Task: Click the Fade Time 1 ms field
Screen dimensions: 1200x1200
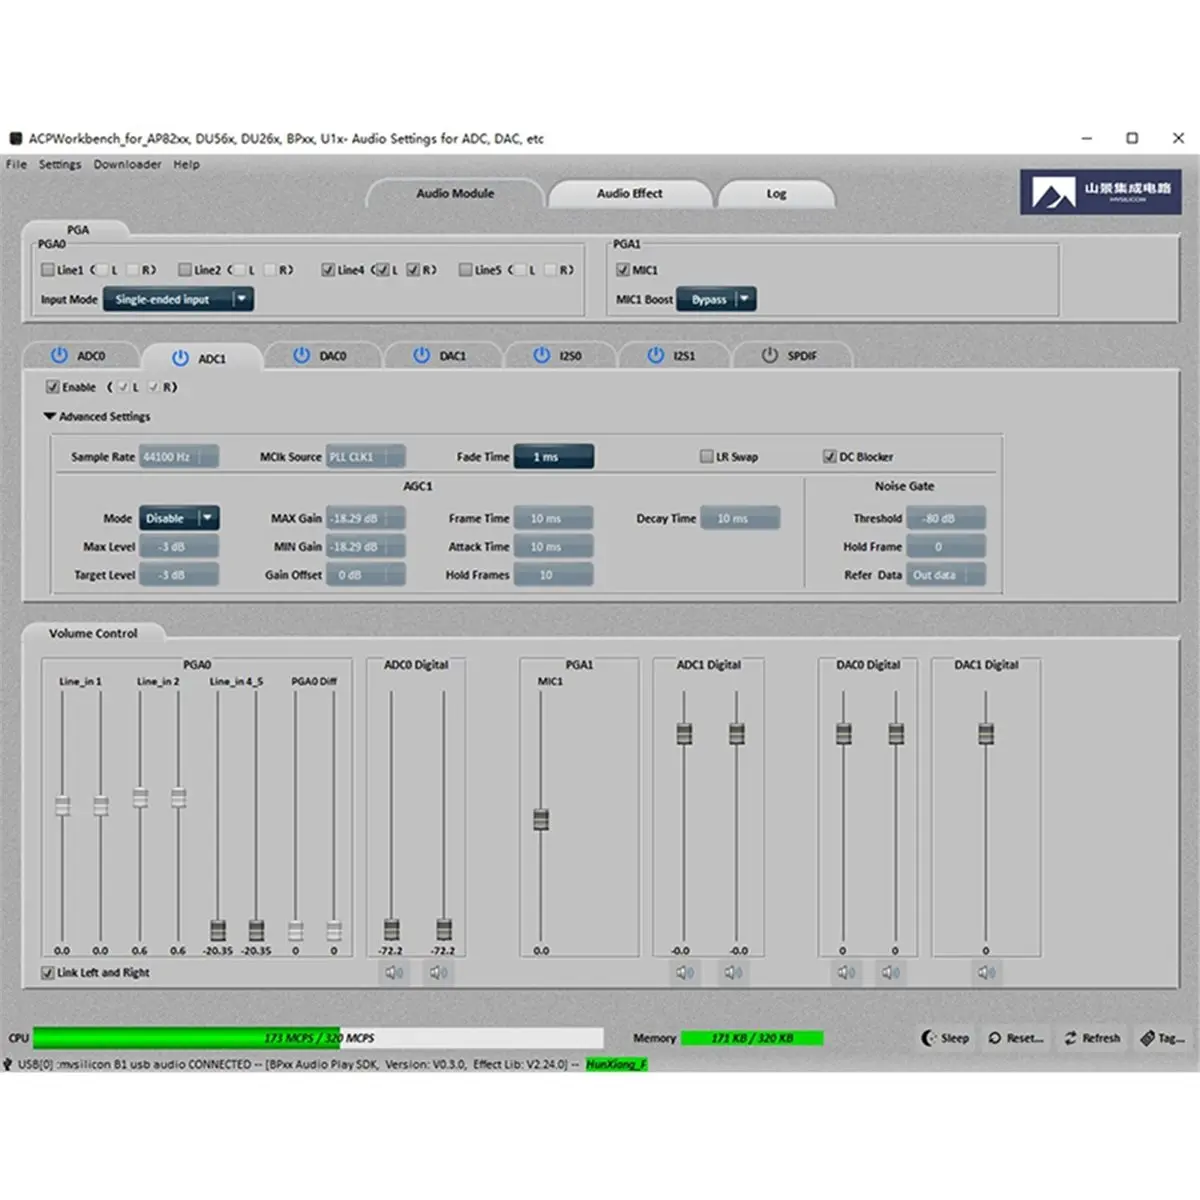Action: pyautogui.click(x=554, y=457)
